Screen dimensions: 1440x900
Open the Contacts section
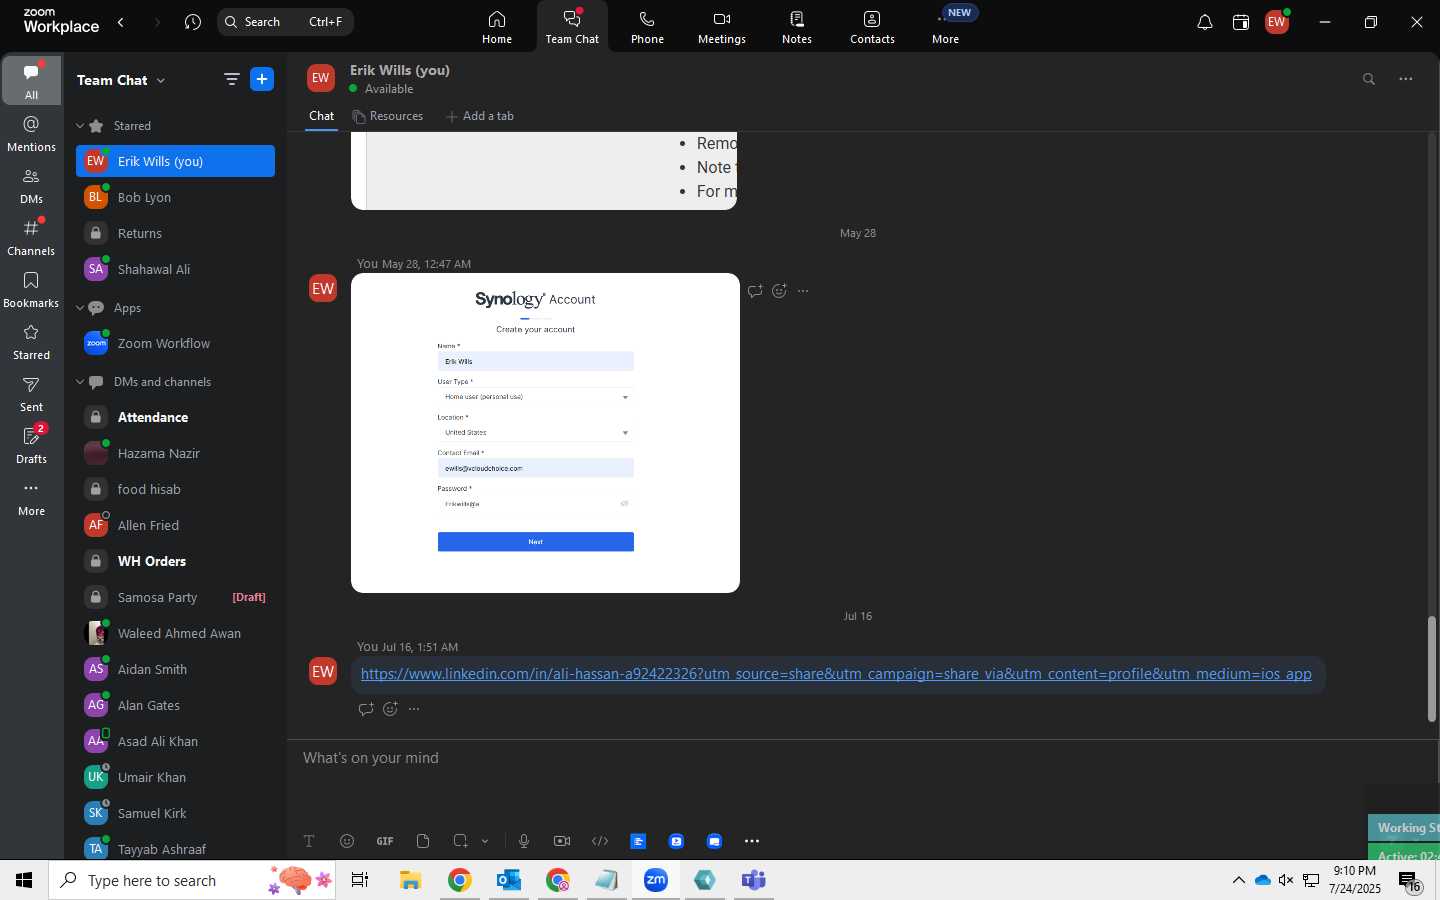coord(872,27)
